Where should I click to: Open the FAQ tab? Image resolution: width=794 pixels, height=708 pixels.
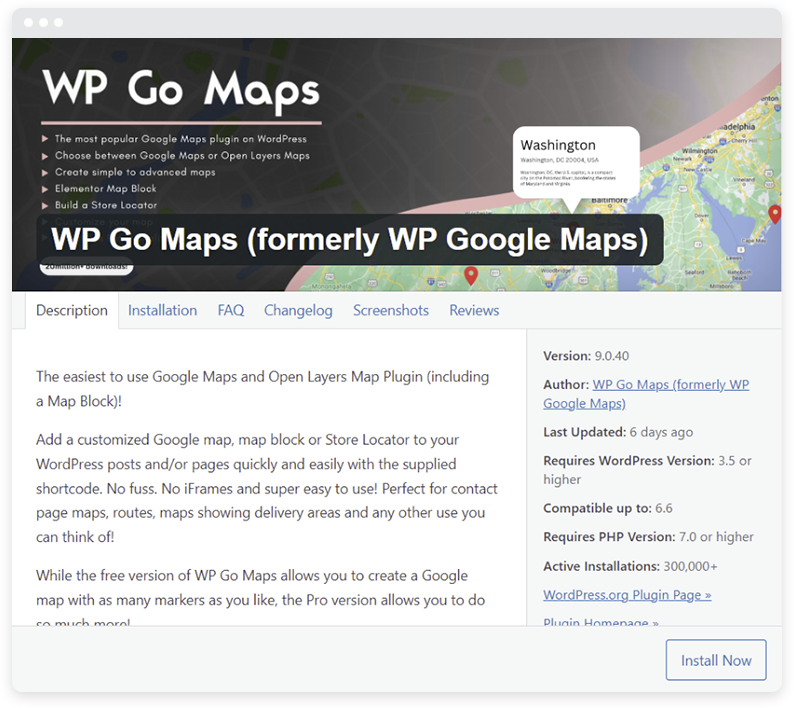pos(231,310)
